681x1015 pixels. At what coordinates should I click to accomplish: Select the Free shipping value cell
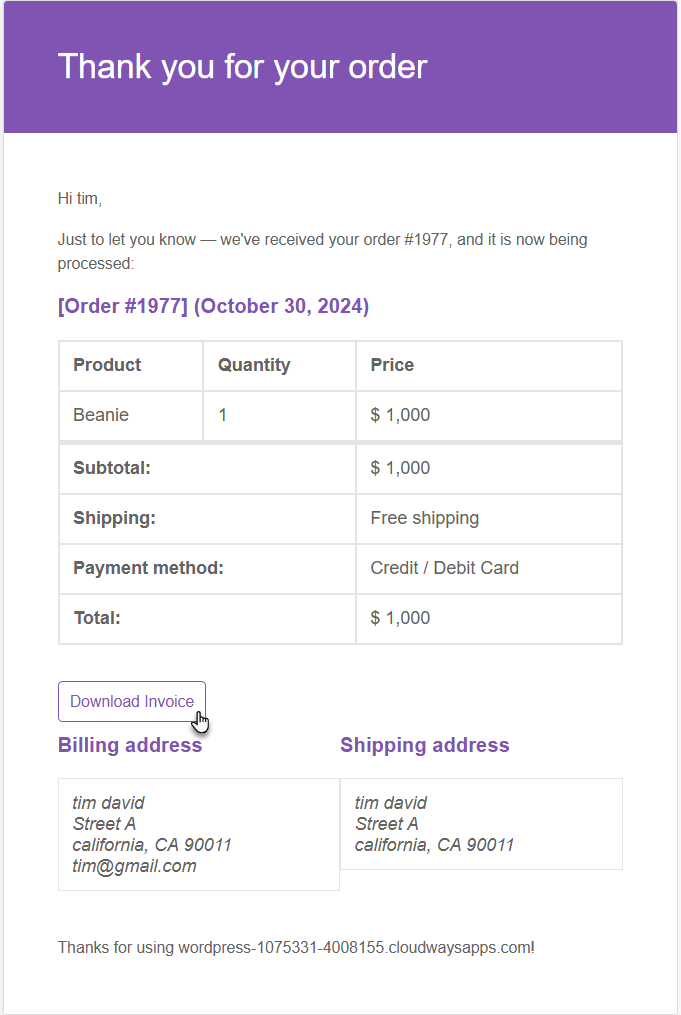tap(489, 518)
